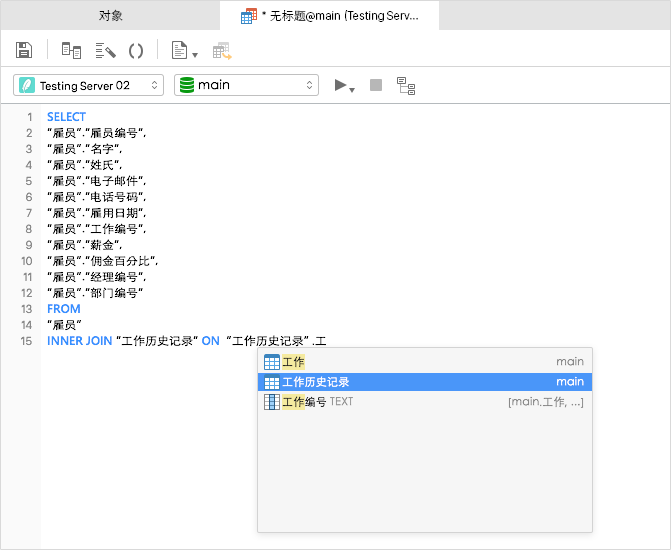
Task: Click line number 15 in the gutter
Action: (x=27, y=341)
